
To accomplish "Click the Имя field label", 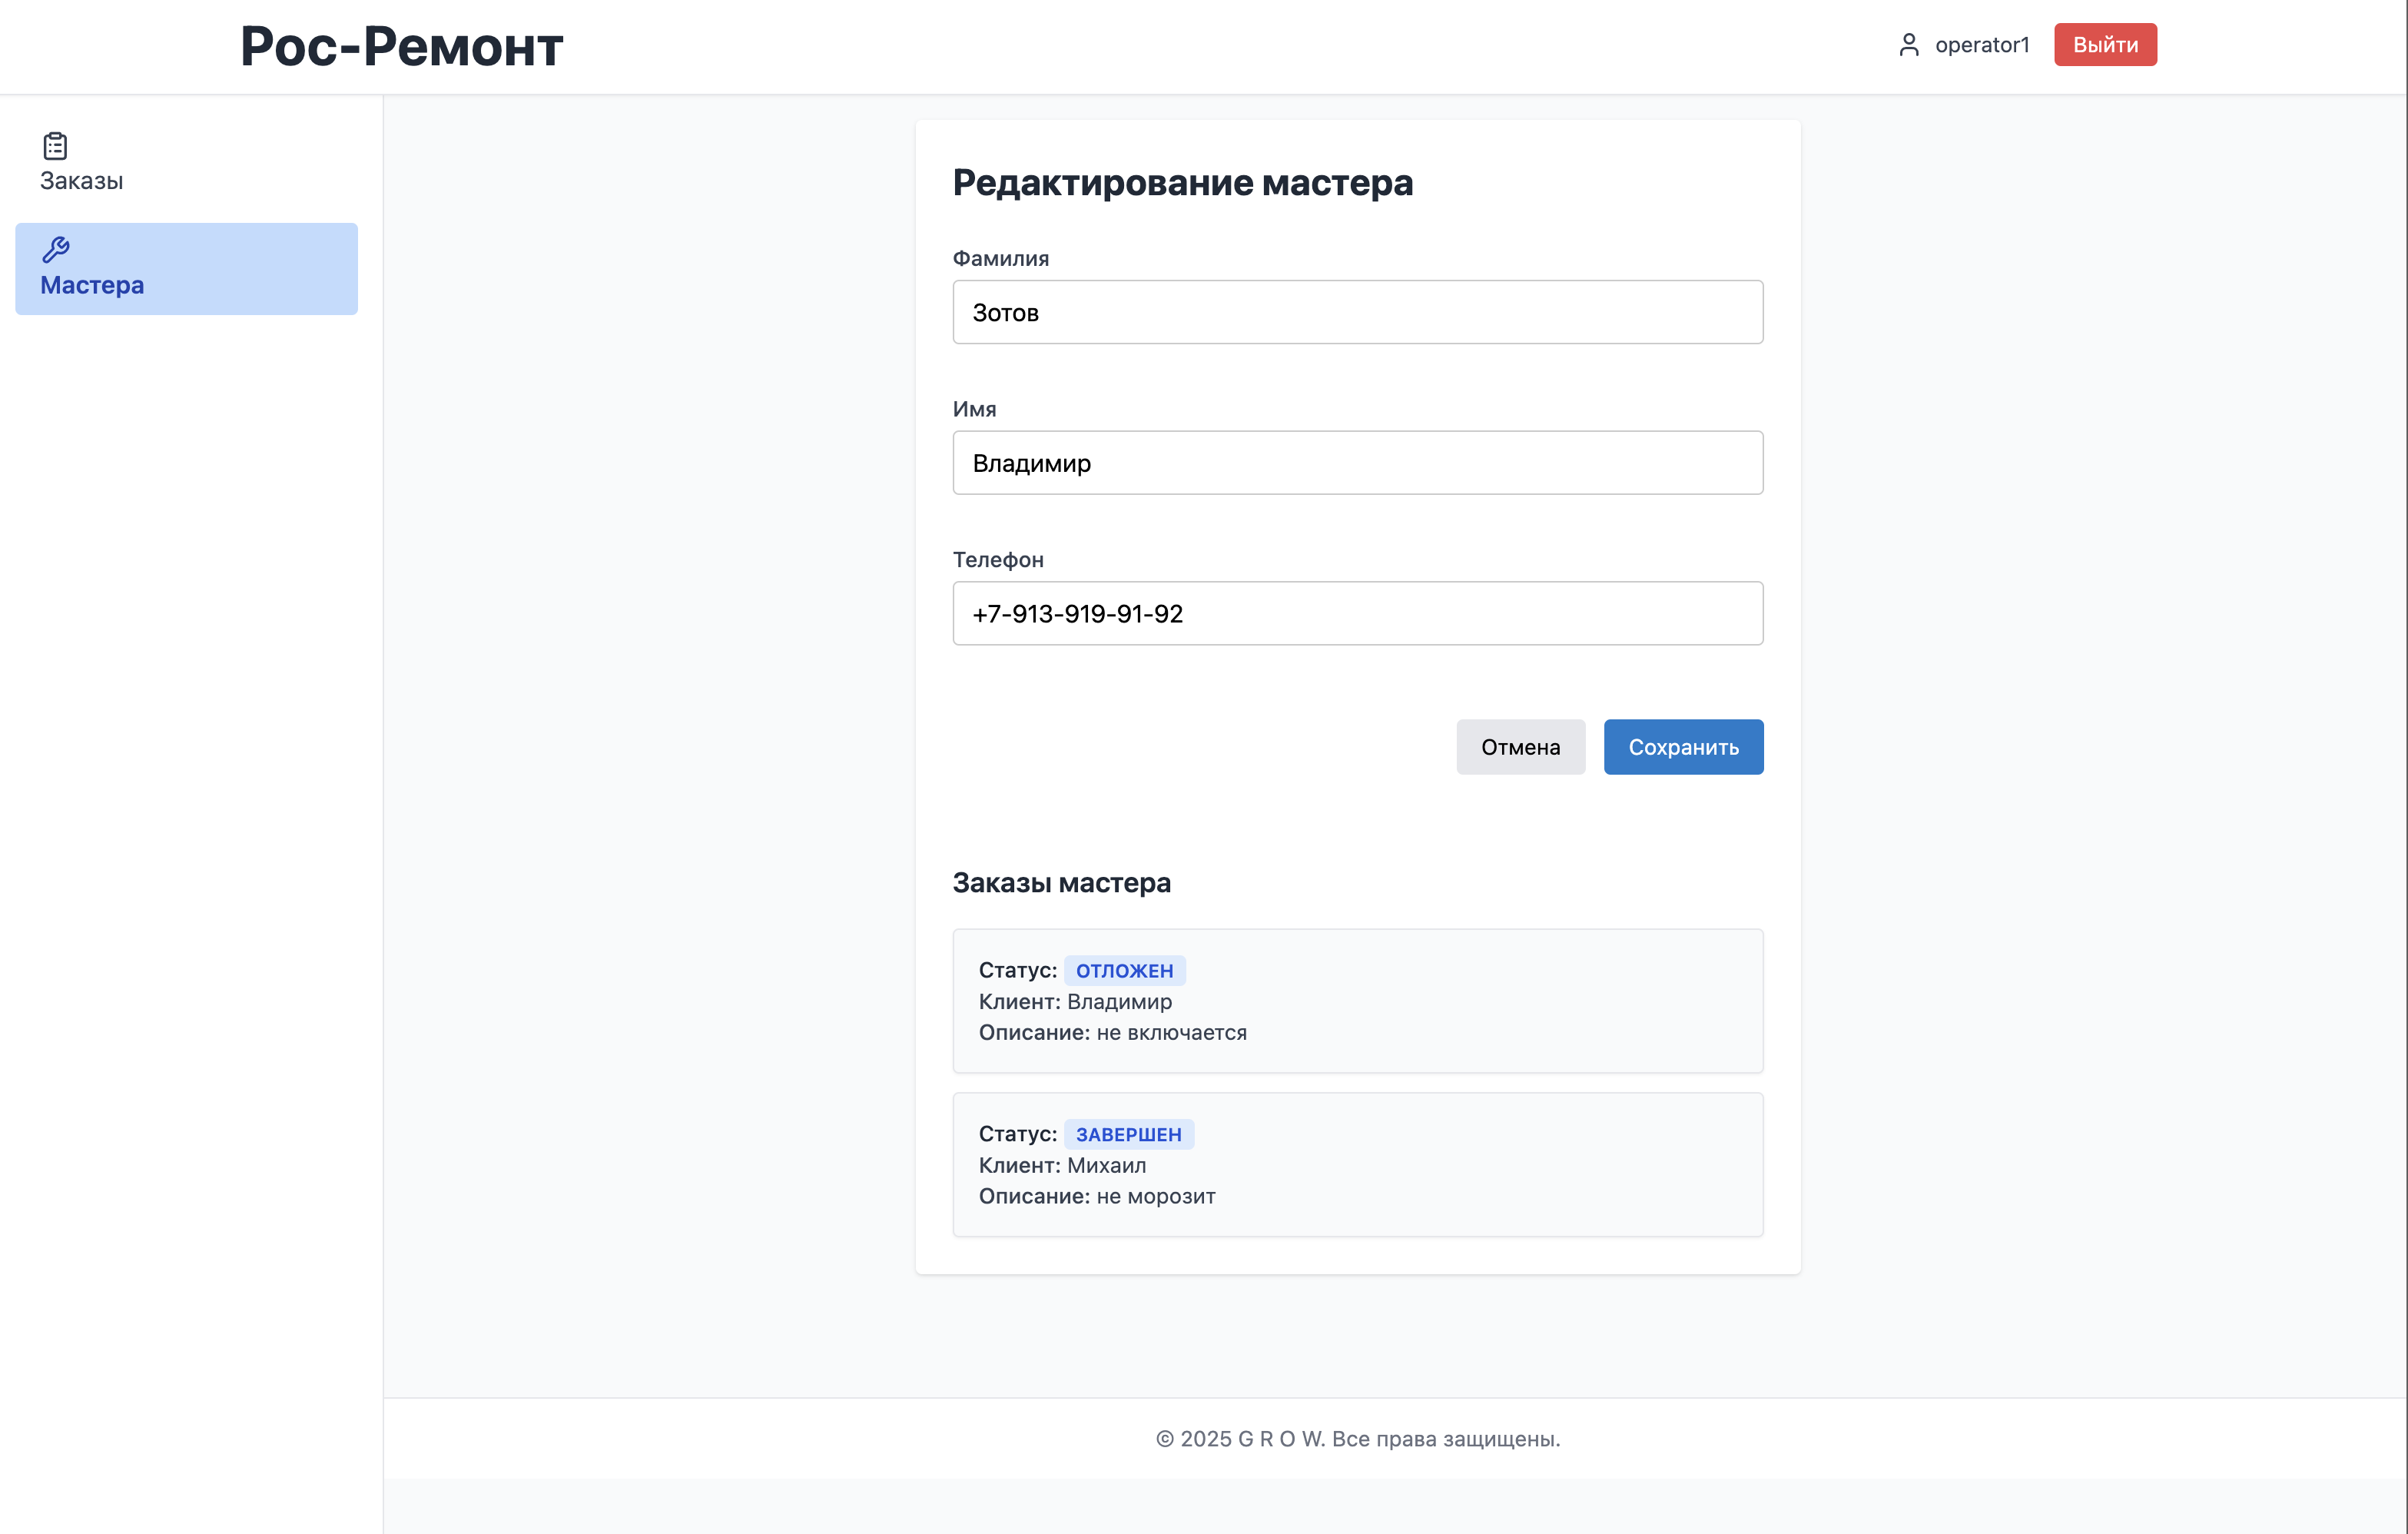I will click(x=974, y=409).
